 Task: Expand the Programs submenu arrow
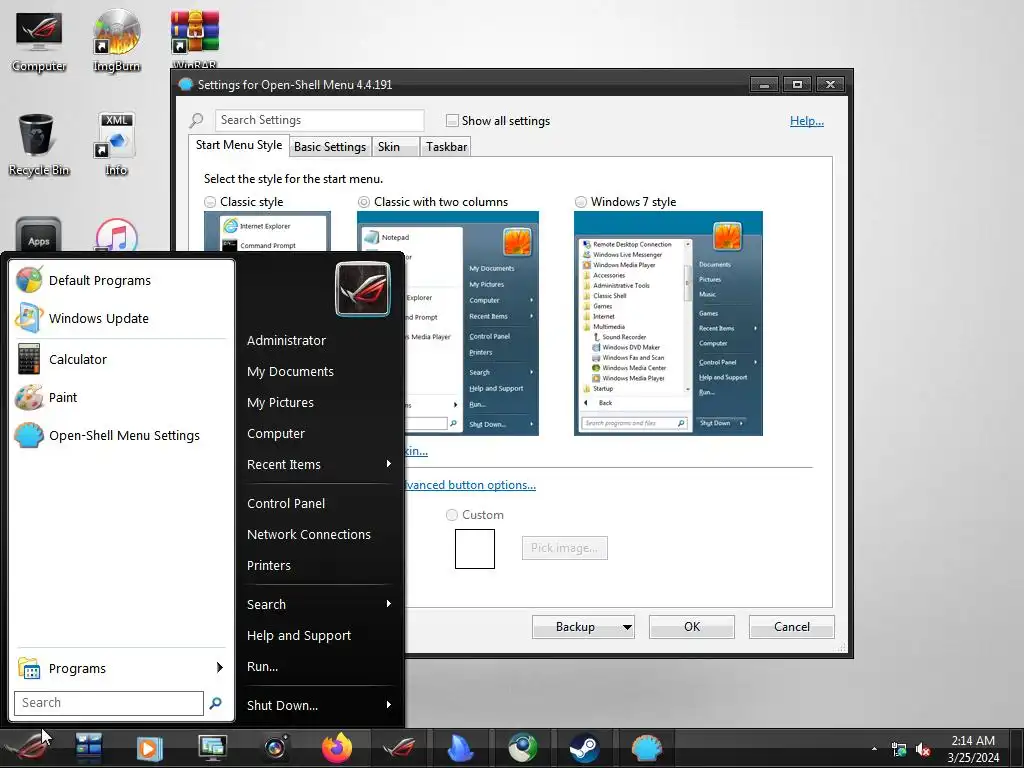pyautogui.click(x=219, y=667)
